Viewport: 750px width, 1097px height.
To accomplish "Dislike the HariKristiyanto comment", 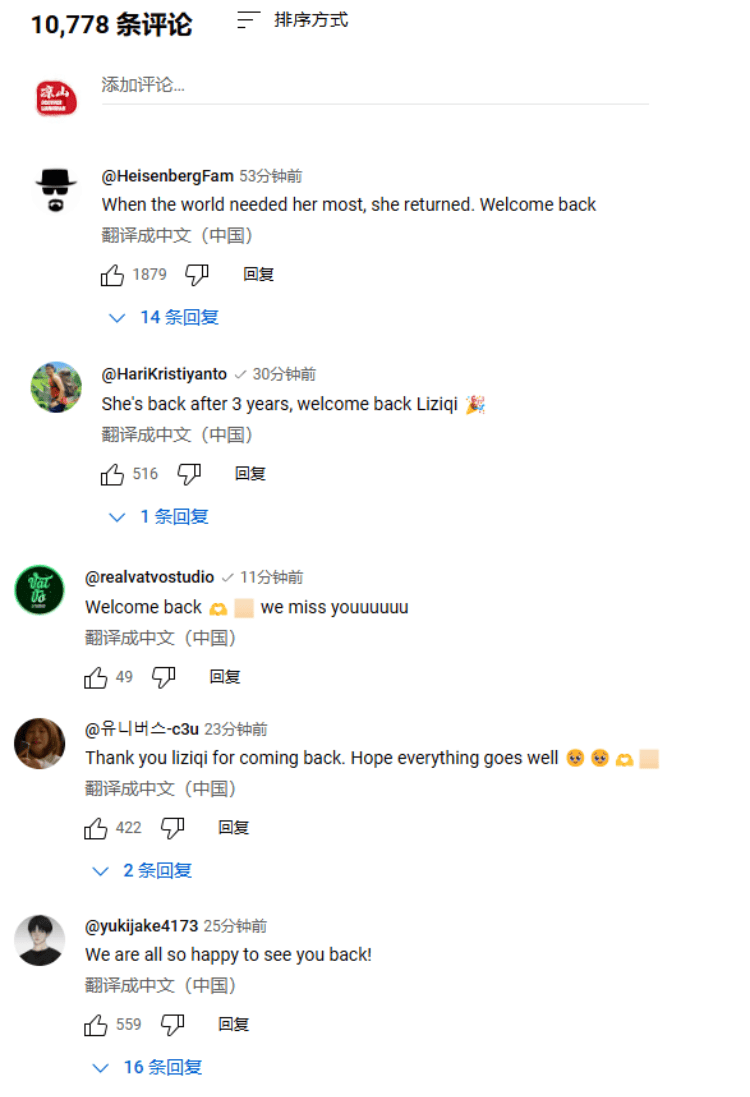I will pyautogui.click(x=189, y=474).
